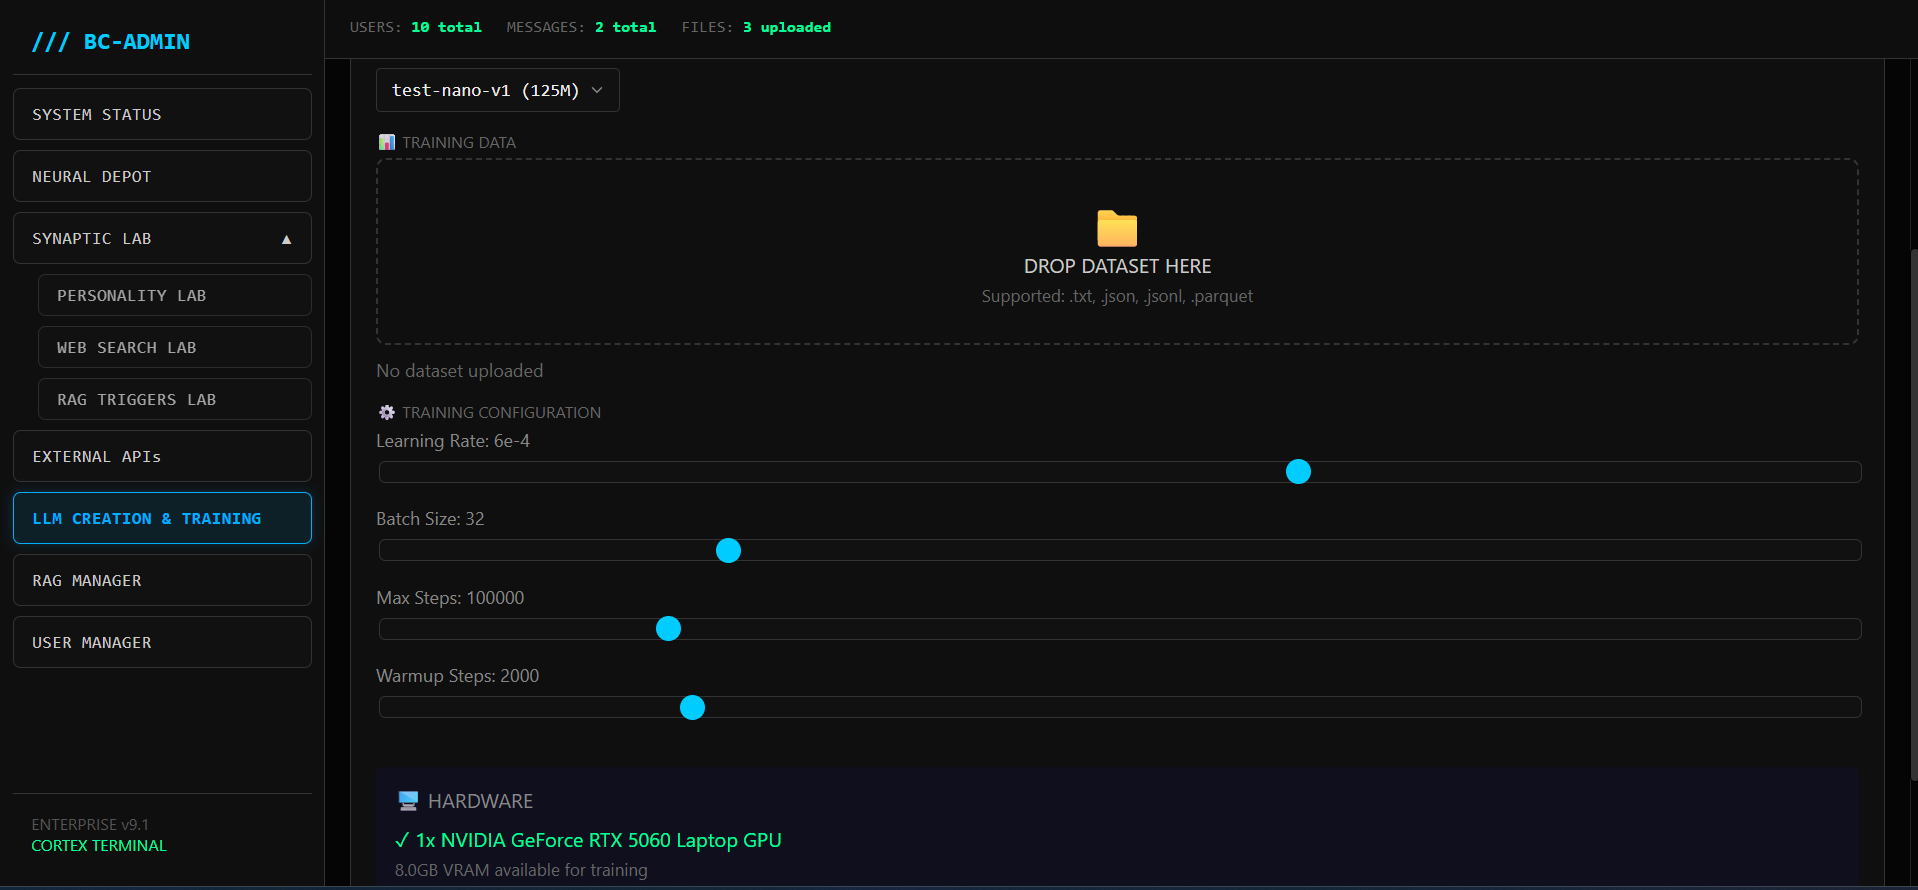Open Personality Lab submenu item
Viewport: 1918px width, 890px height.
[x=174, y=296]
